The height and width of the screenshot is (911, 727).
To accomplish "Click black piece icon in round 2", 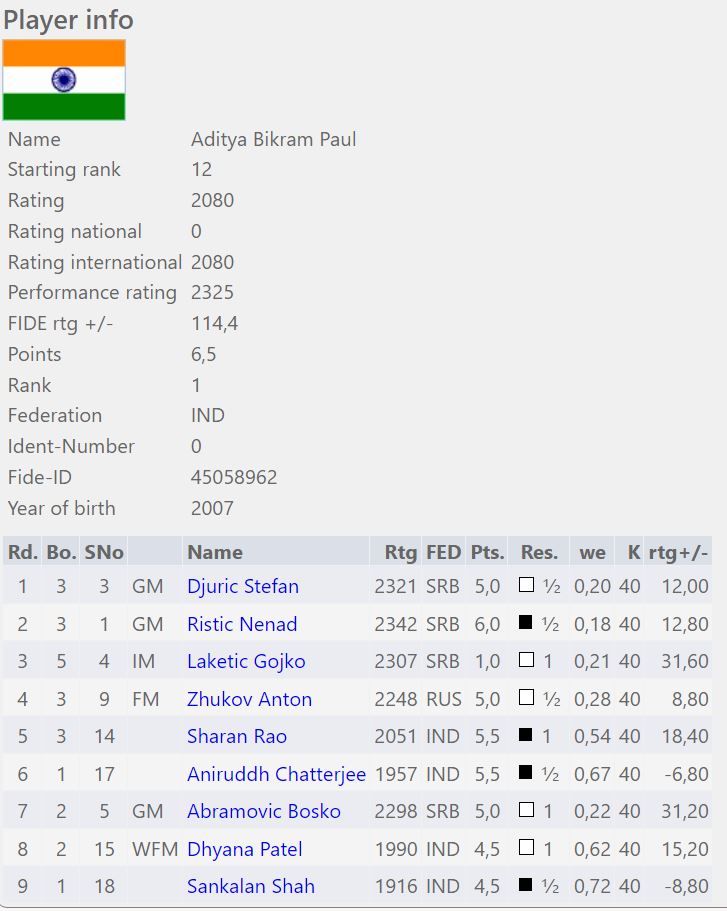I will (526, 623).
